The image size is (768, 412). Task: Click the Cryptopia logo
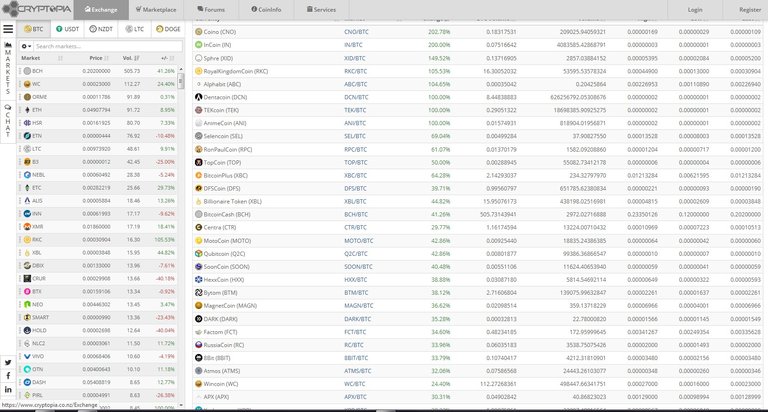[37, 9]
